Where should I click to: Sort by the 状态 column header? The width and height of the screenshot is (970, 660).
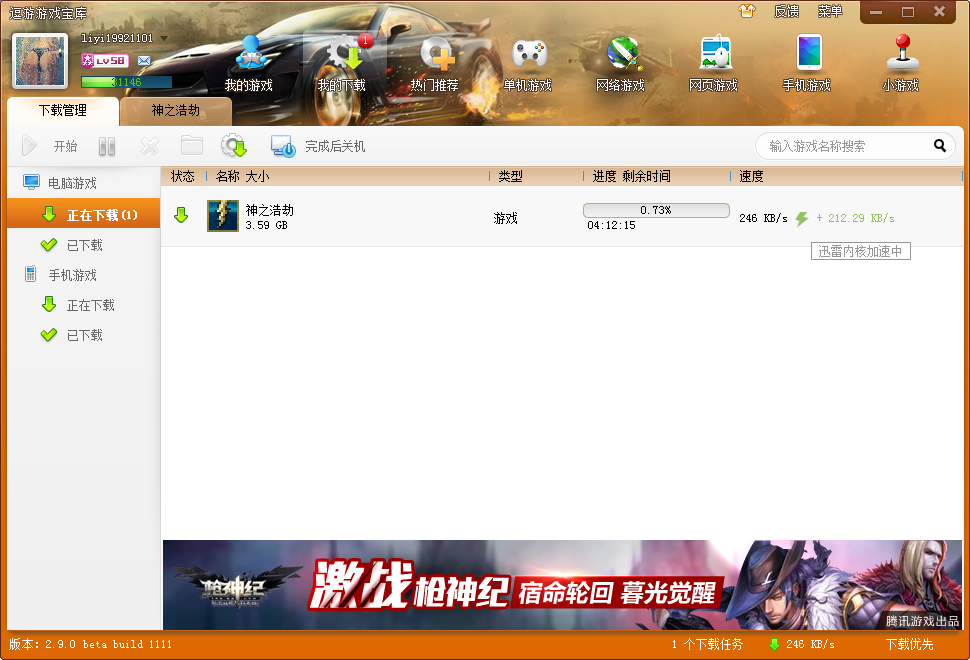click(x=182, y=176)
